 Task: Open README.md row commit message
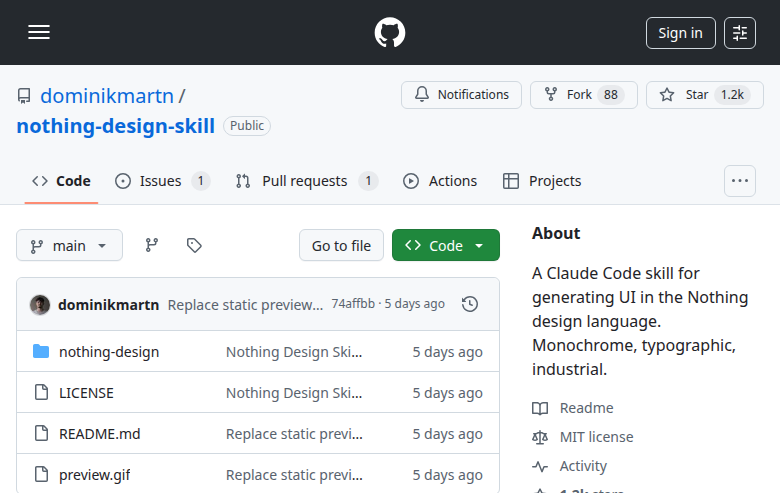point(294,434)
